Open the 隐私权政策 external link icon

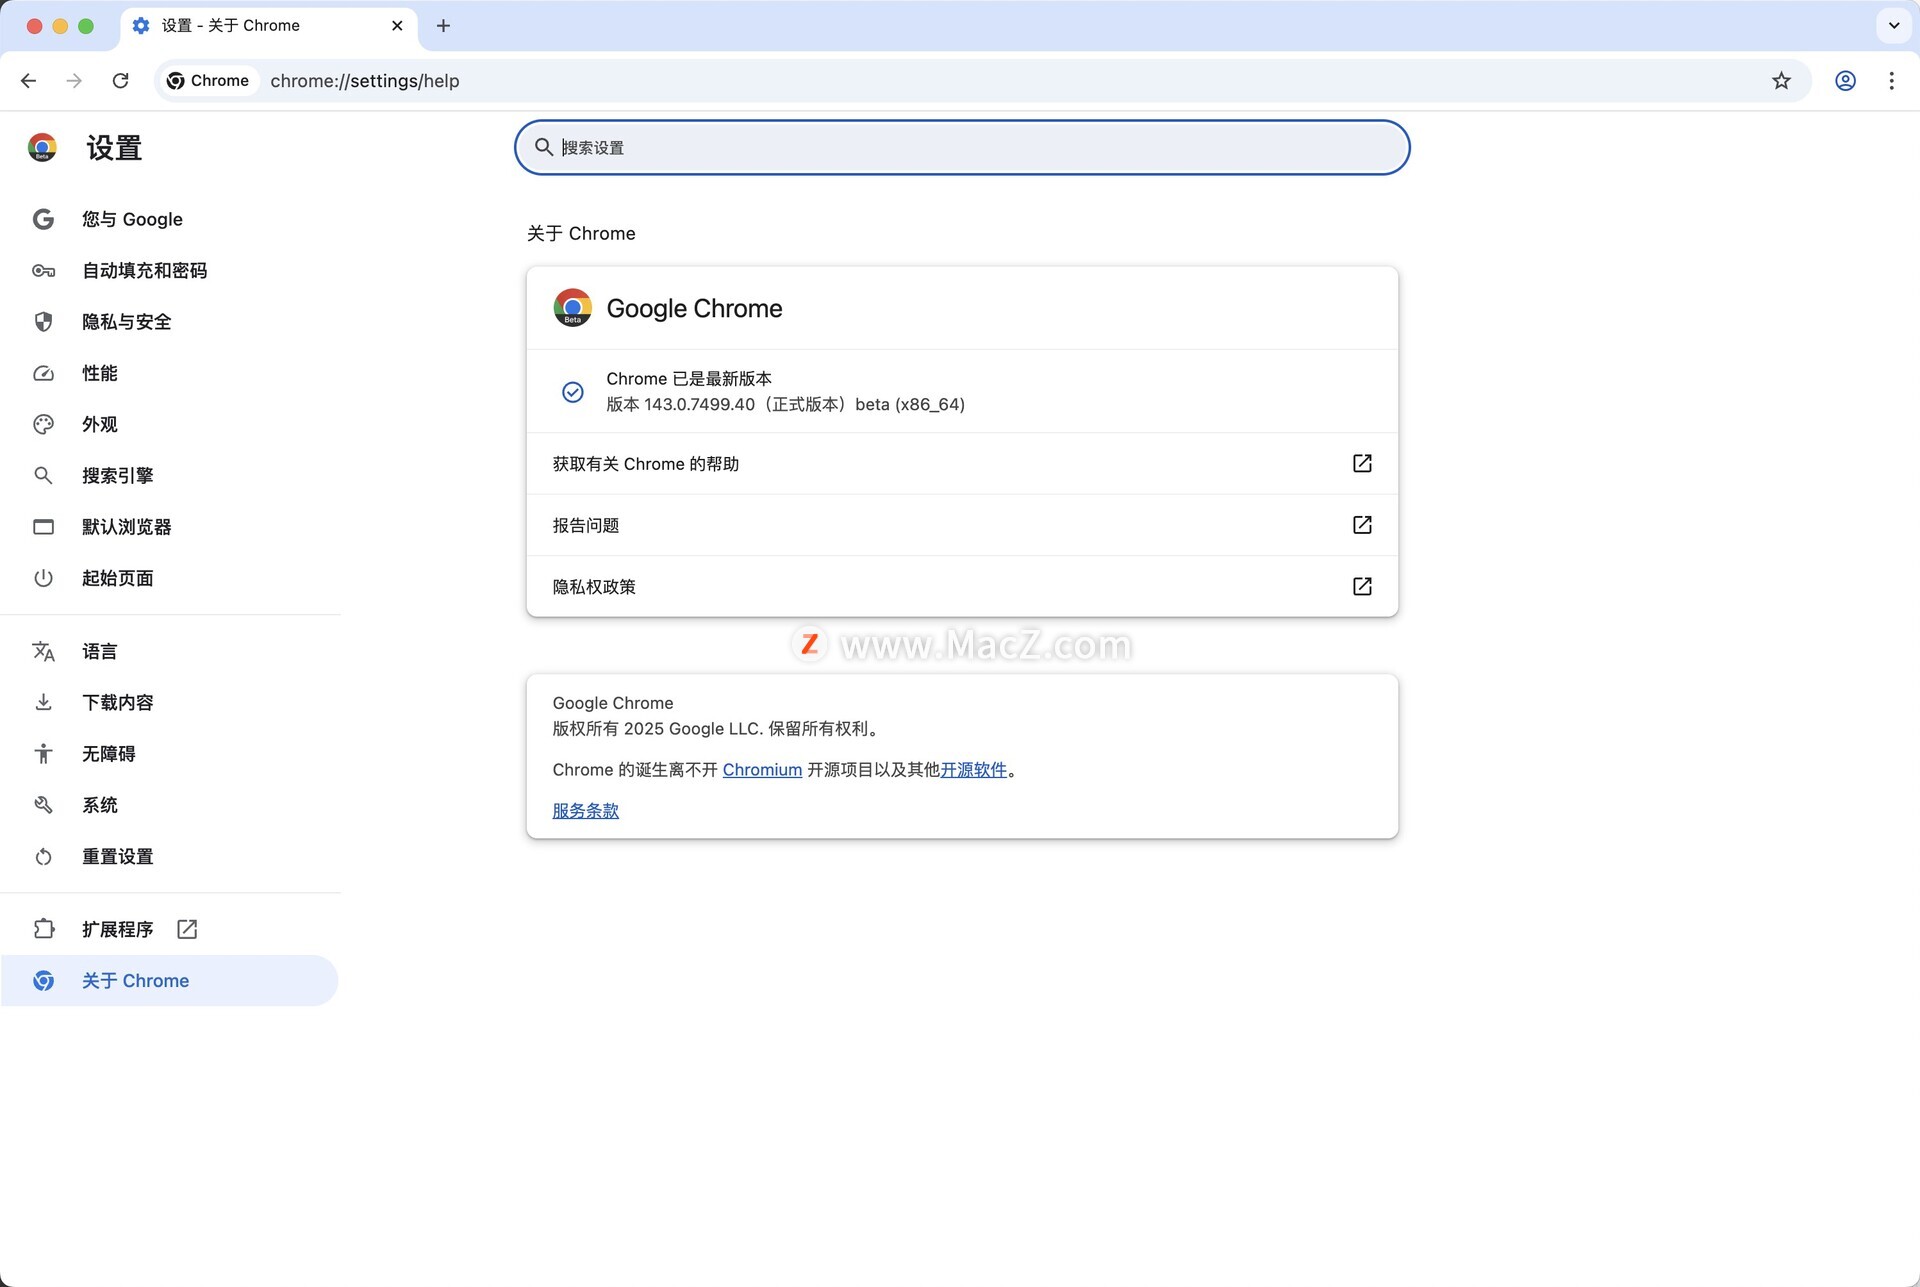point(1361,586)
